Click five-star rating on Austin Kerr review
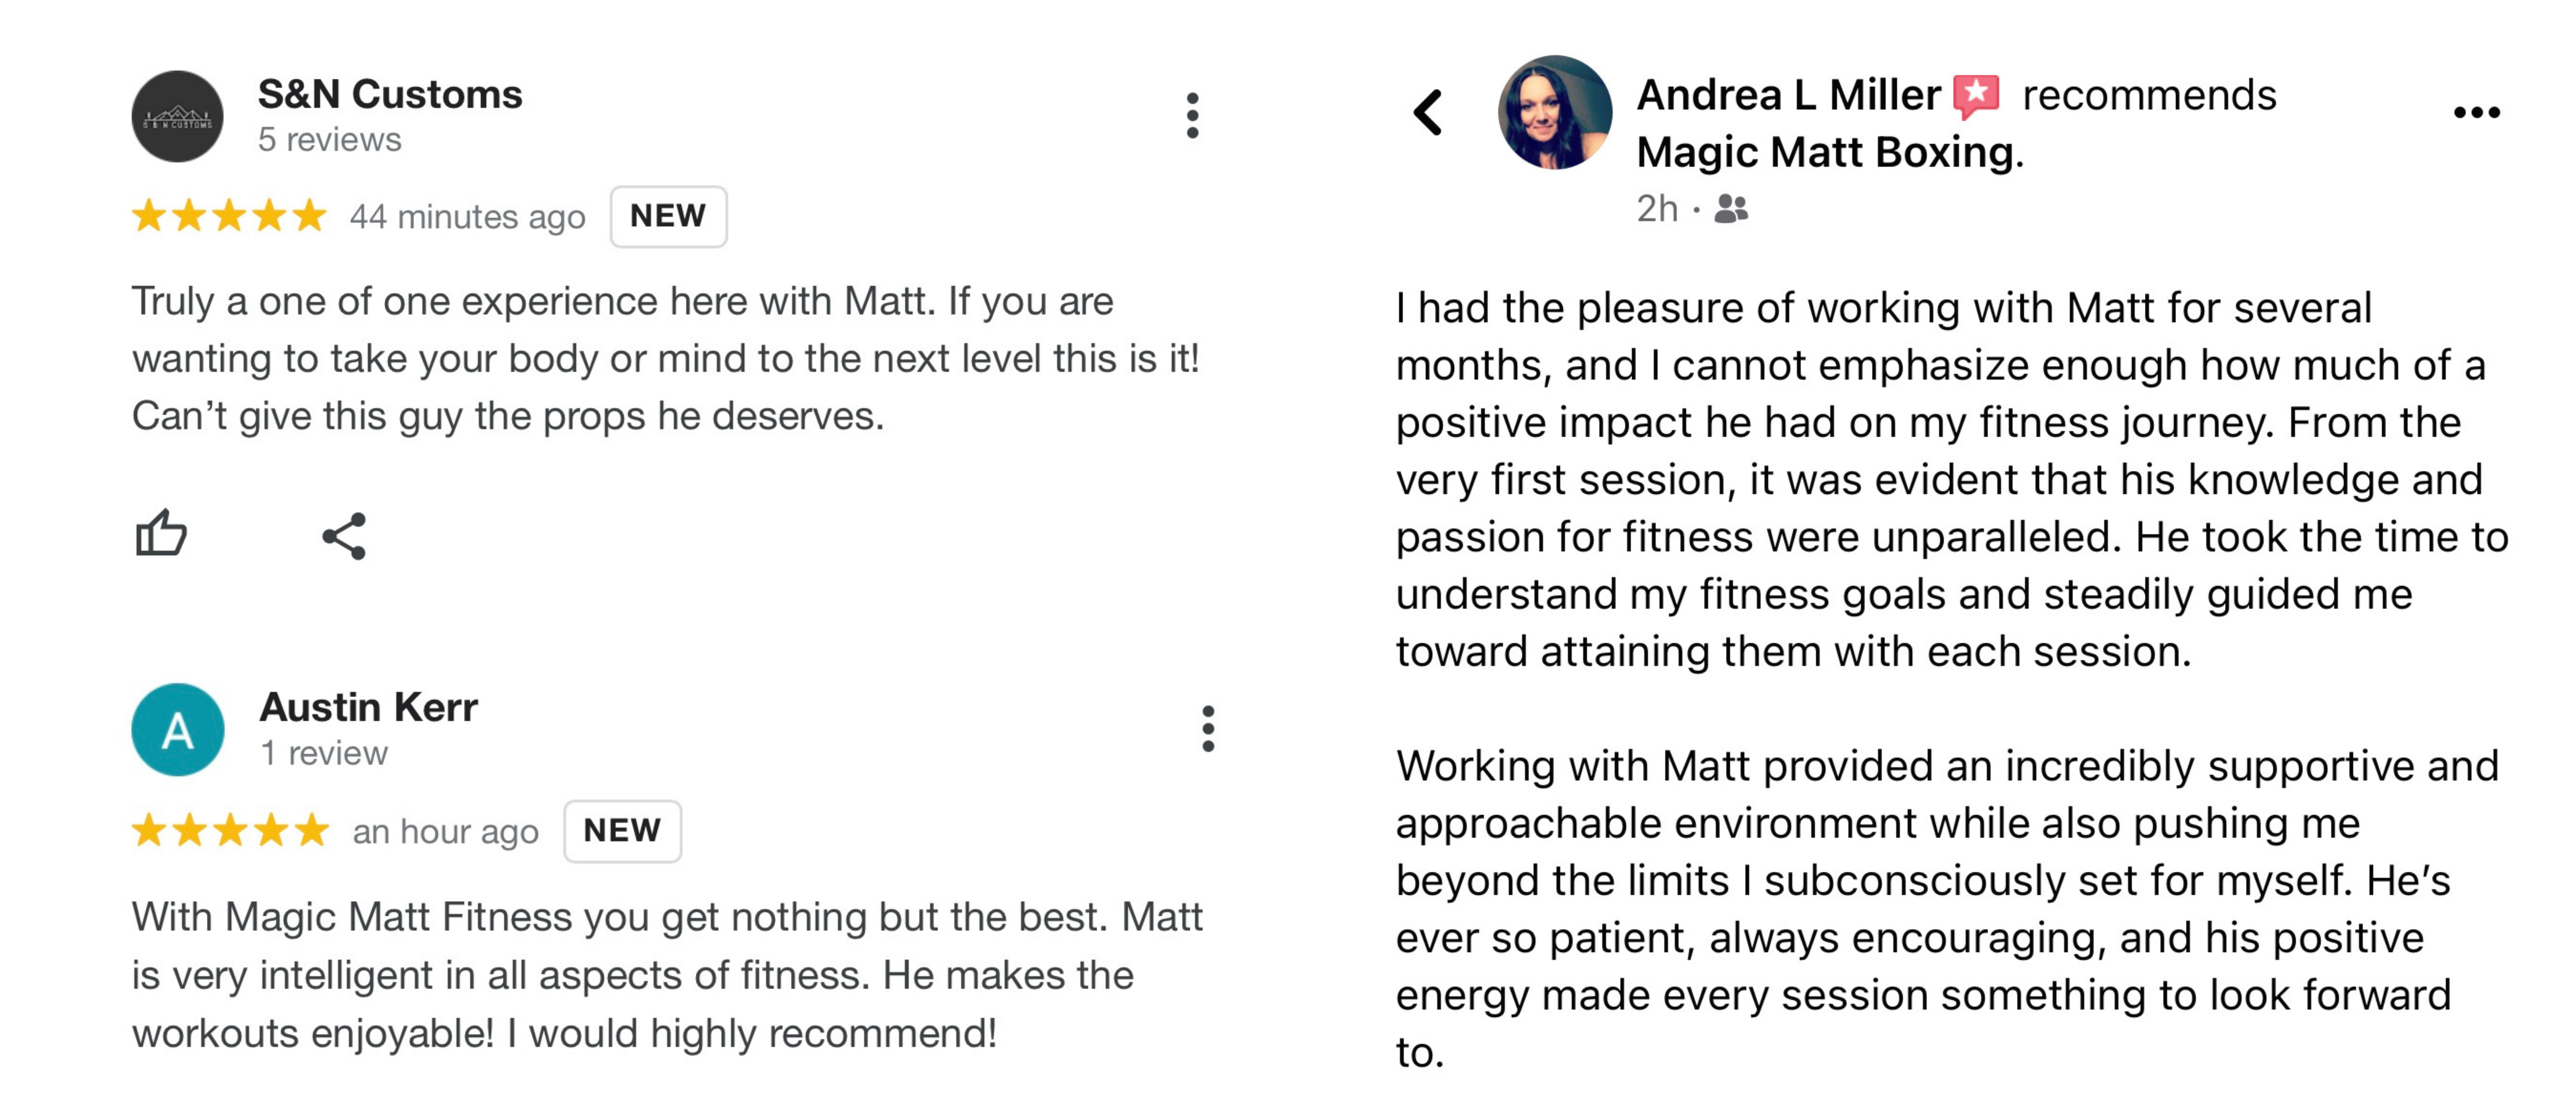The image size is (2576, 1117). pyautogui.click(x=230, y=829)
